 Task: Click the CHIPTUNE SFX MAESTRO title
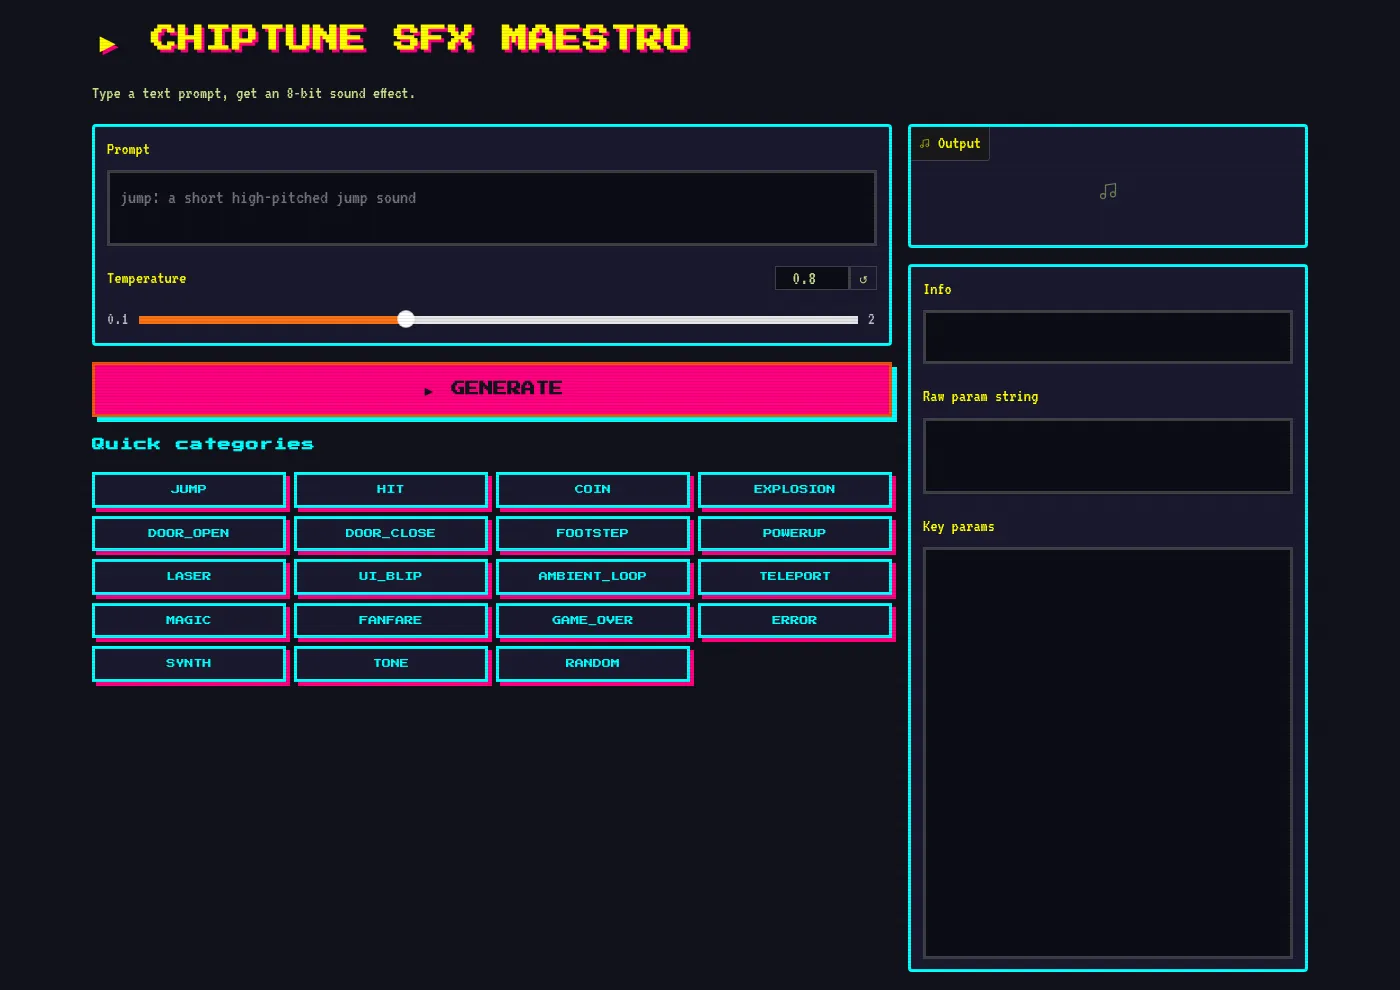420,39
